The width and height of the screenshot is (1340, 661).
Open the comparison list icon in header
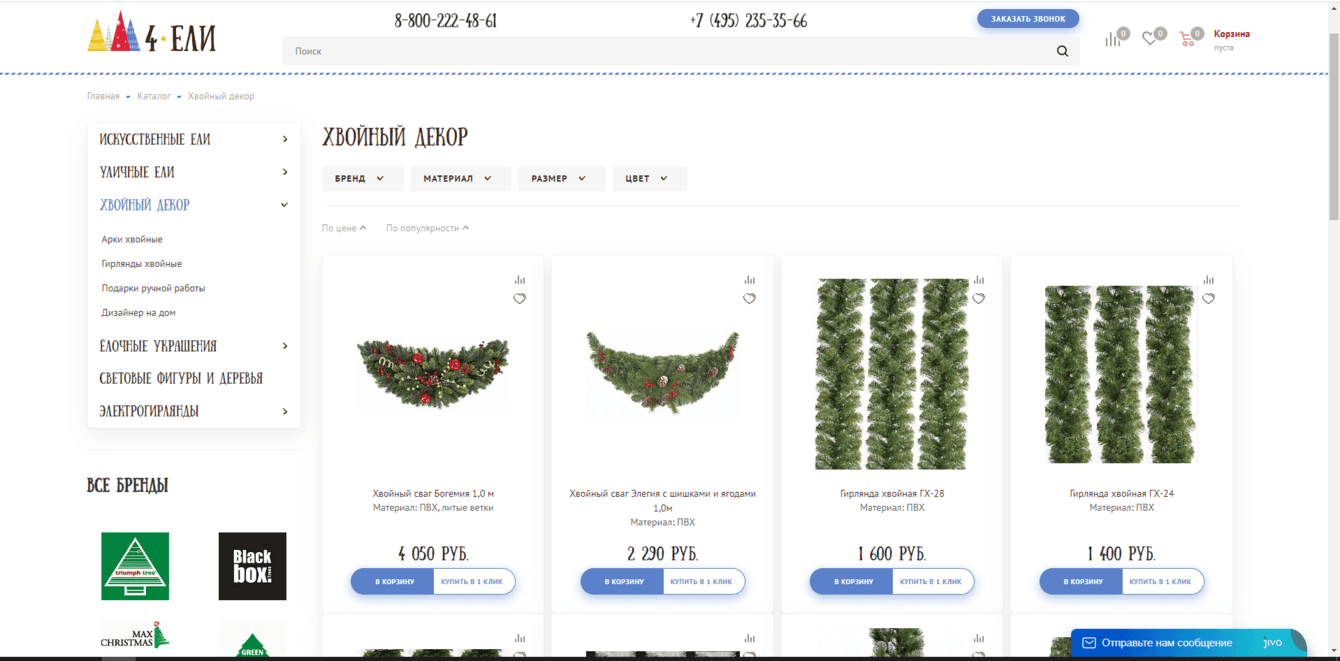click(x=1113, y=39)
